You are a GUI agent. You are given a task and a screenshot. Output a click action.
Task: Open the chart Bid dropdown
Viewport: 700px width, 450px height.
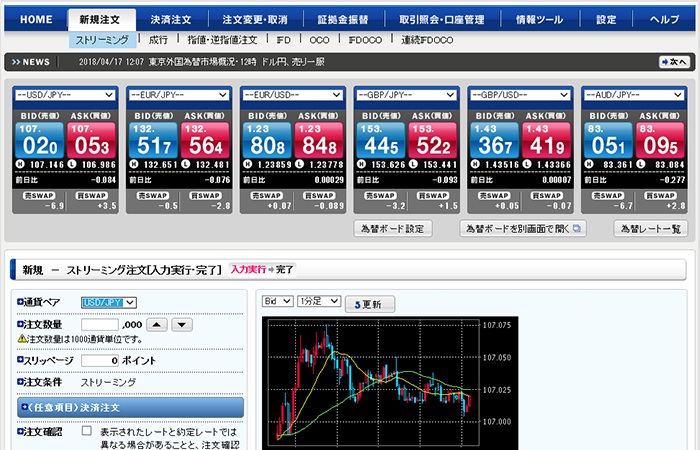pos(277,301)
